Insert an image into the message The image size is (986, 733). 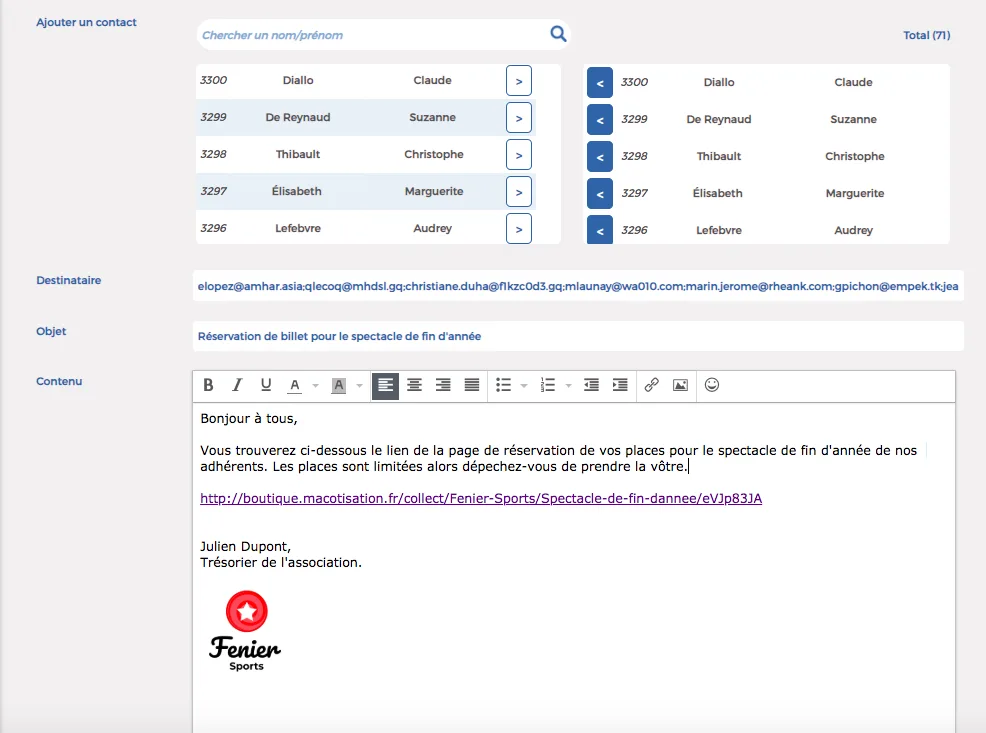[x=680, y=385]
